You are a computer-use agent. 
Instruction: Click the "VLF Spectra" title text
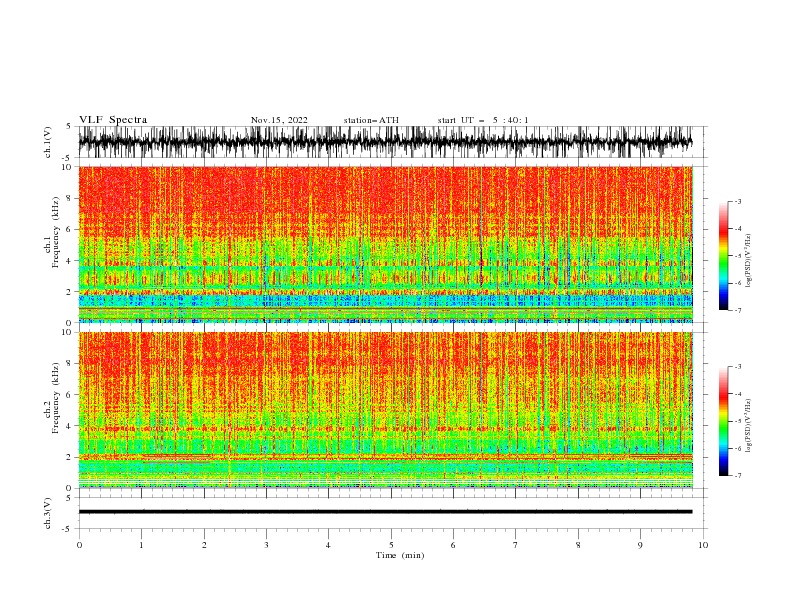113,120
